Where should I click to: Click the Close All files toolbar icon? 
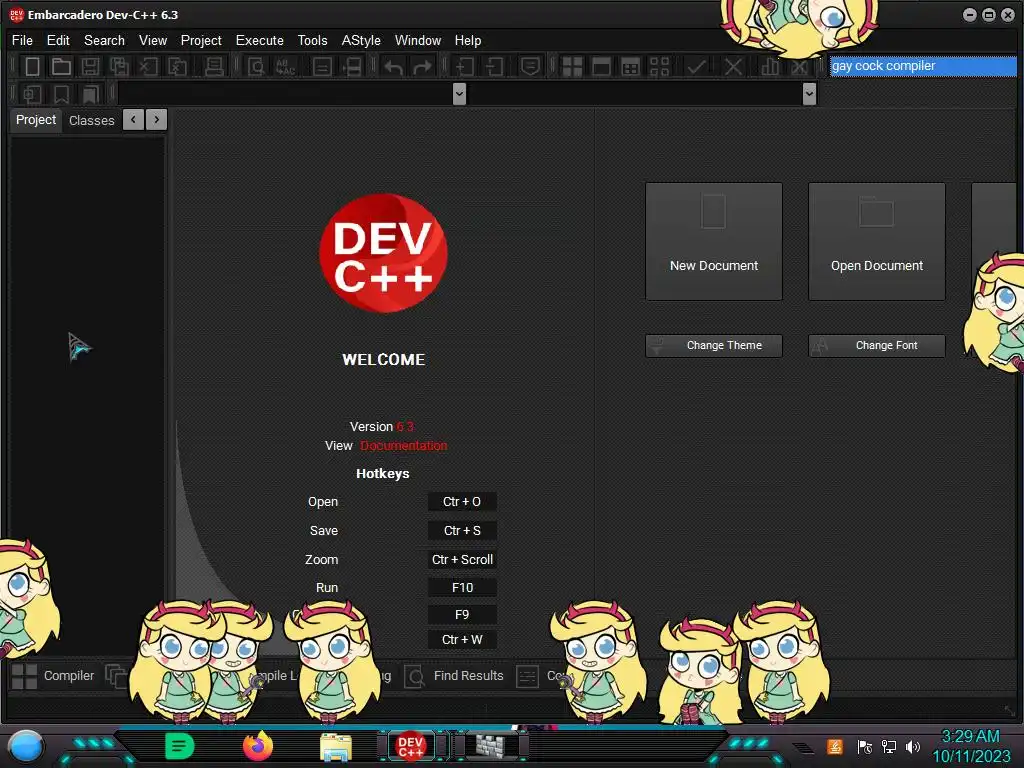(177, 66)
